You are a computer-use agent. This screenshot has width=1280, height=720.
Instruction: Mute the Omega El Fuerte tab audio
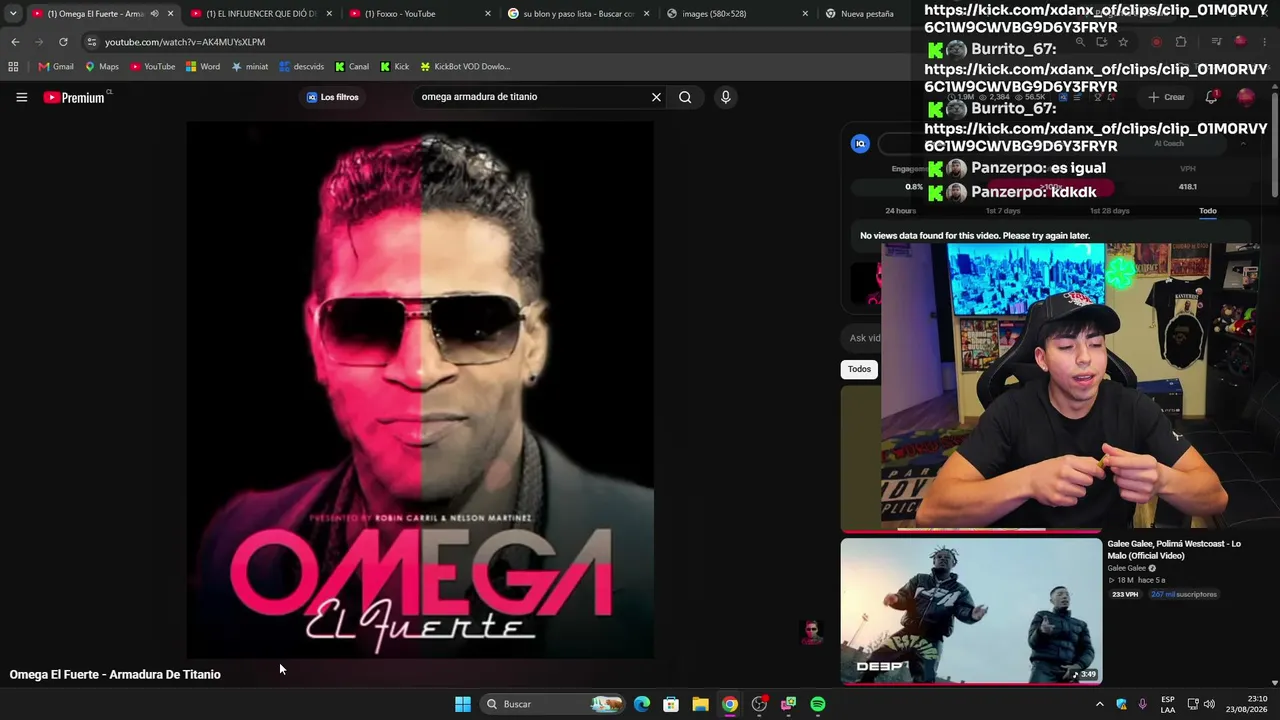(154, 14)
